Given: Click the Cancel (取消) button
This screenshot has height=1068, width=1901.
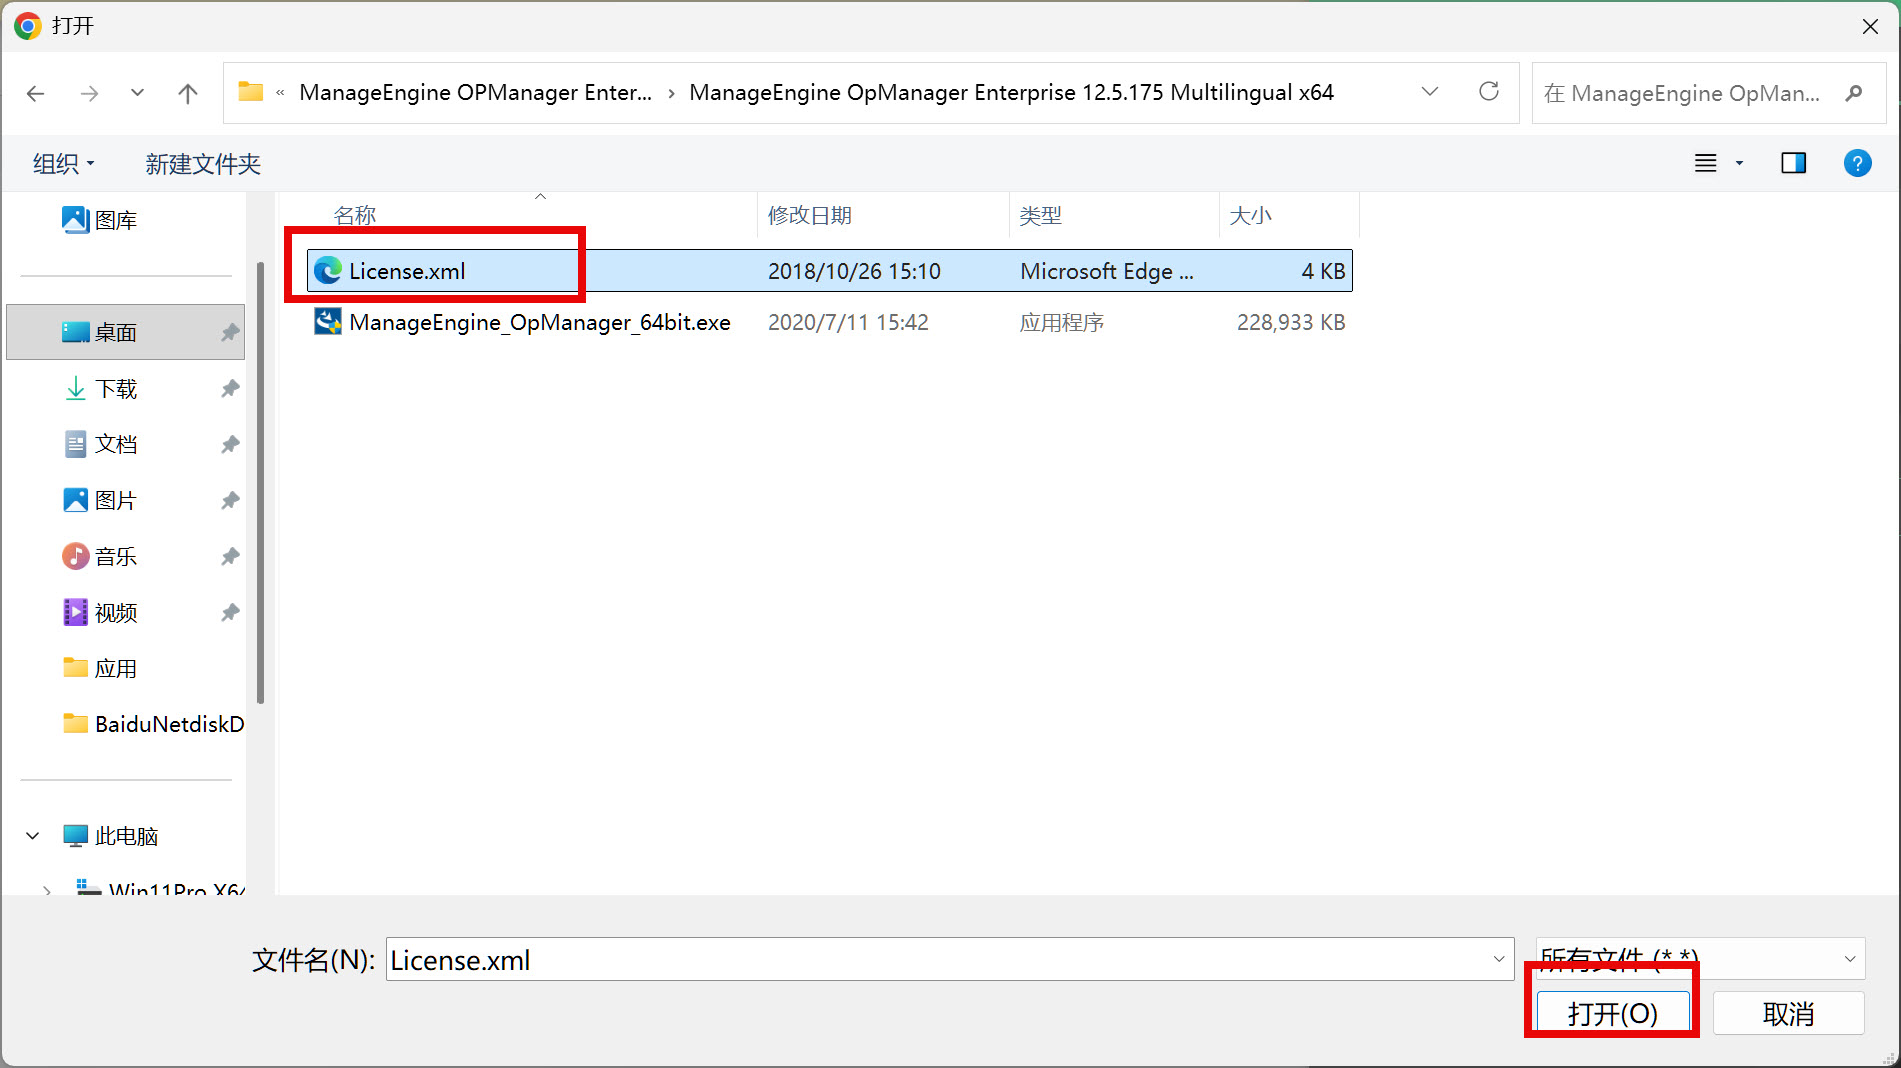Looking at the screenshot, I should 1788,1013.
